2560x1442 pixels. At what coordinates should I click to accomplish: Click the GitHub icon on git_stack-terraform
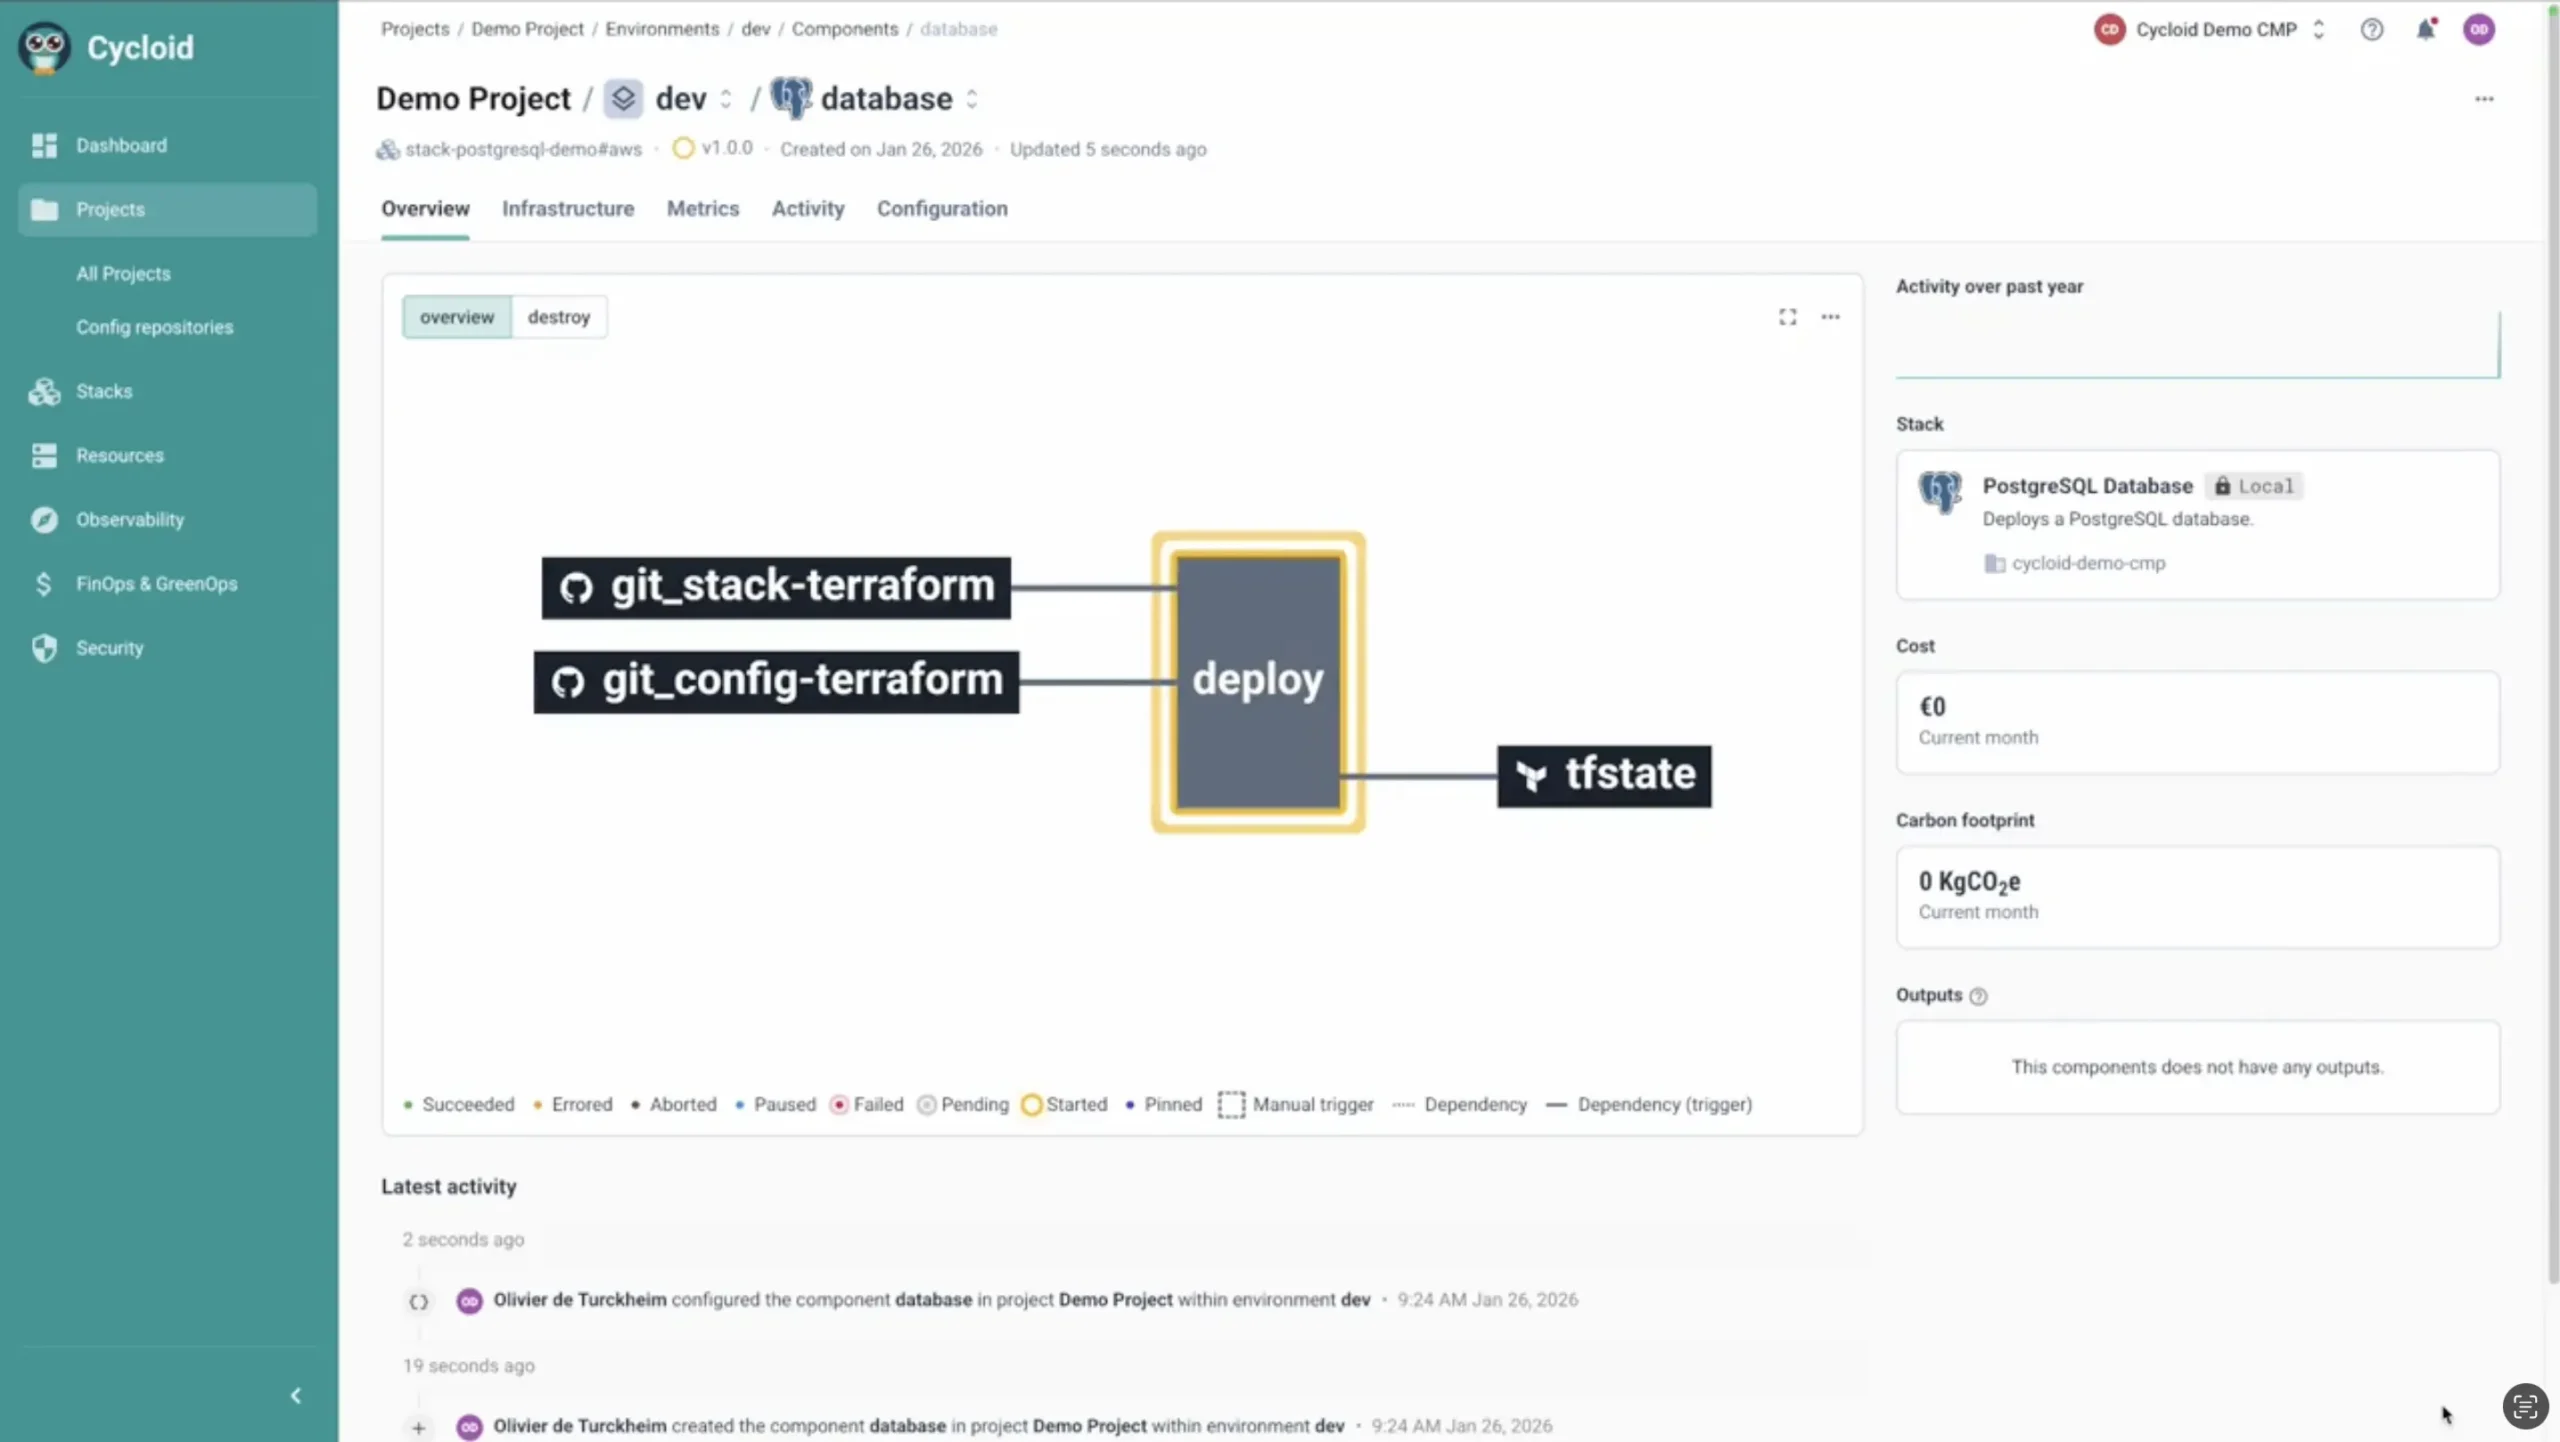(576, 588)
